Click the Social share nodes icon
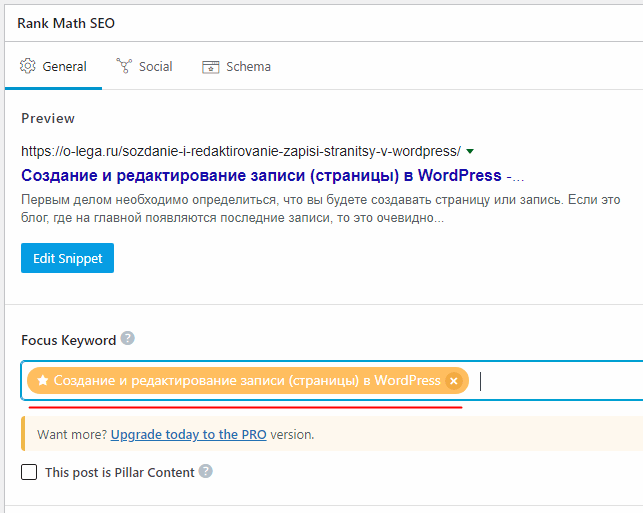643x513 pixels. 124,66
